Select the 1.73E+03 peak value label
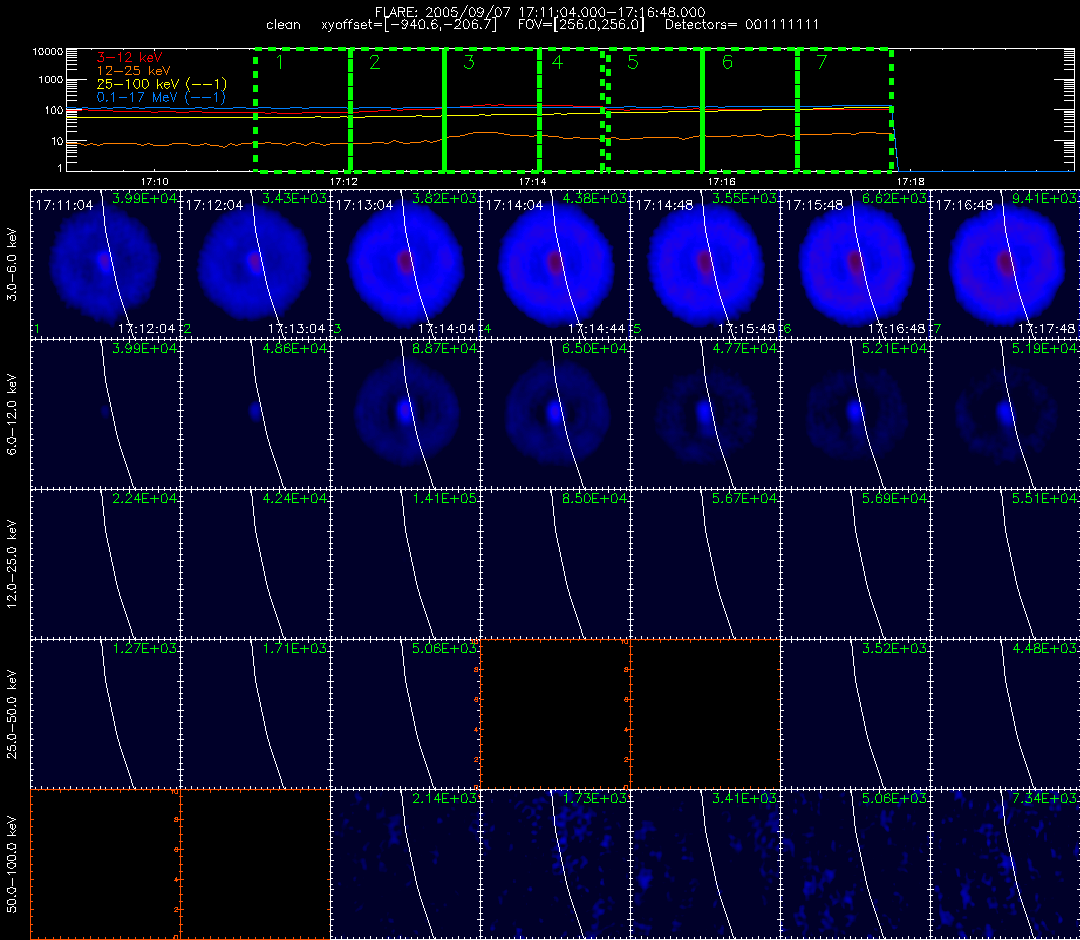Image resolution: width=1080 pixels, height=940 pixels. point(595,798)
